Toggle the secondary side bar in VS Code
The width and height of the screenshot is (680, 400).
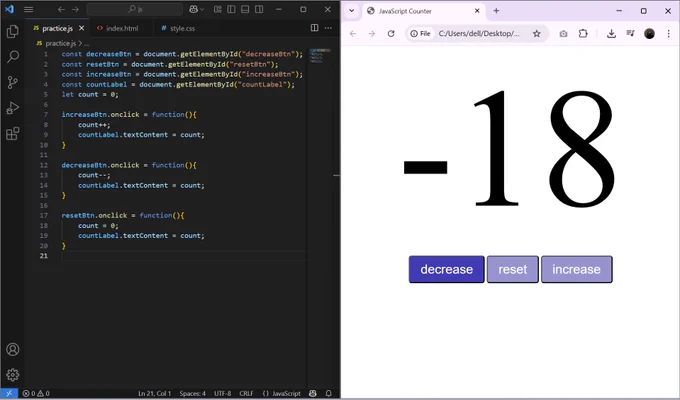coord(259,9)
